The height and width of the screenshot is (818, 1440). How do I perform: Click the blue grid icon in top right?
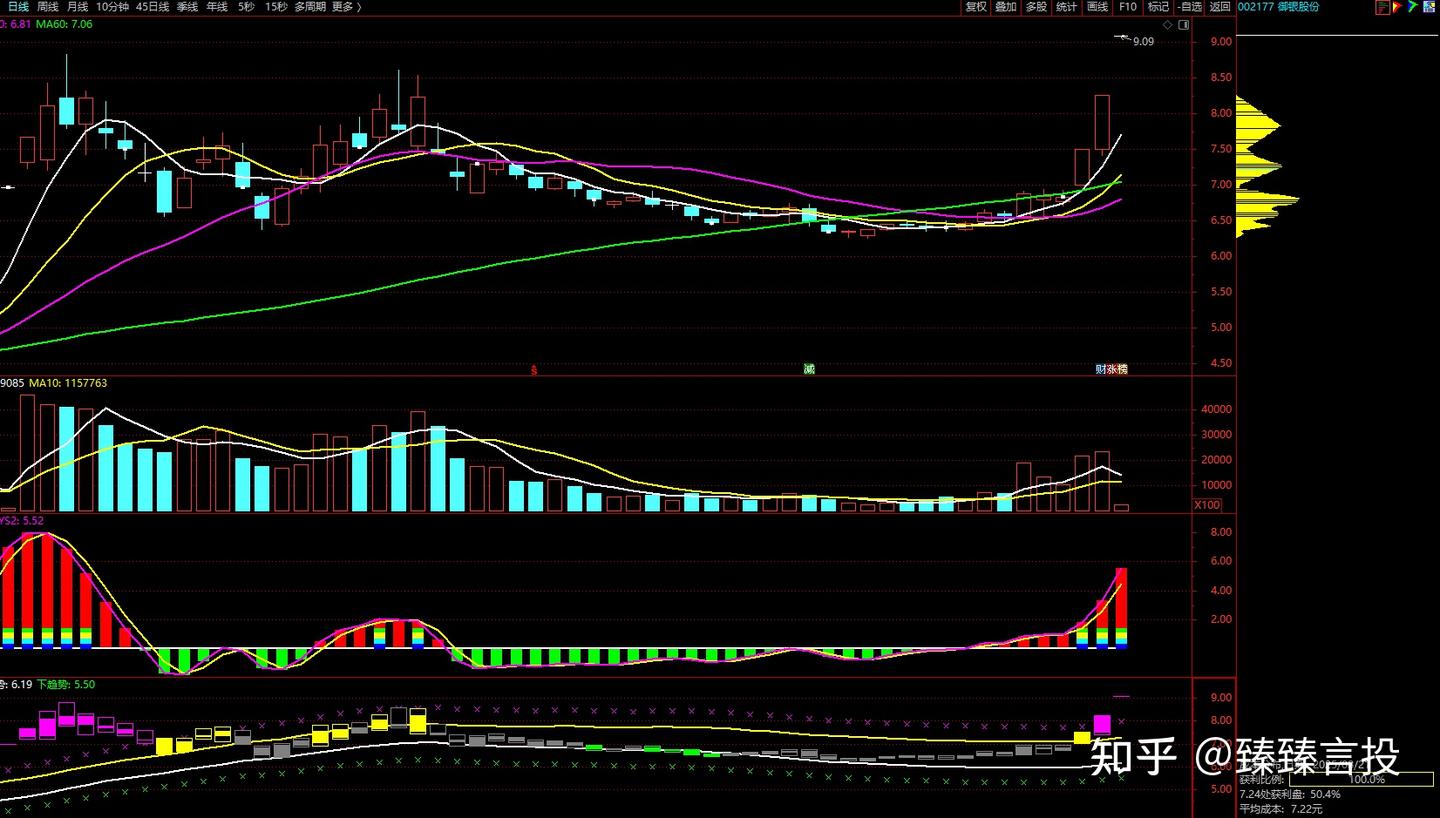tap(1428, 7)
